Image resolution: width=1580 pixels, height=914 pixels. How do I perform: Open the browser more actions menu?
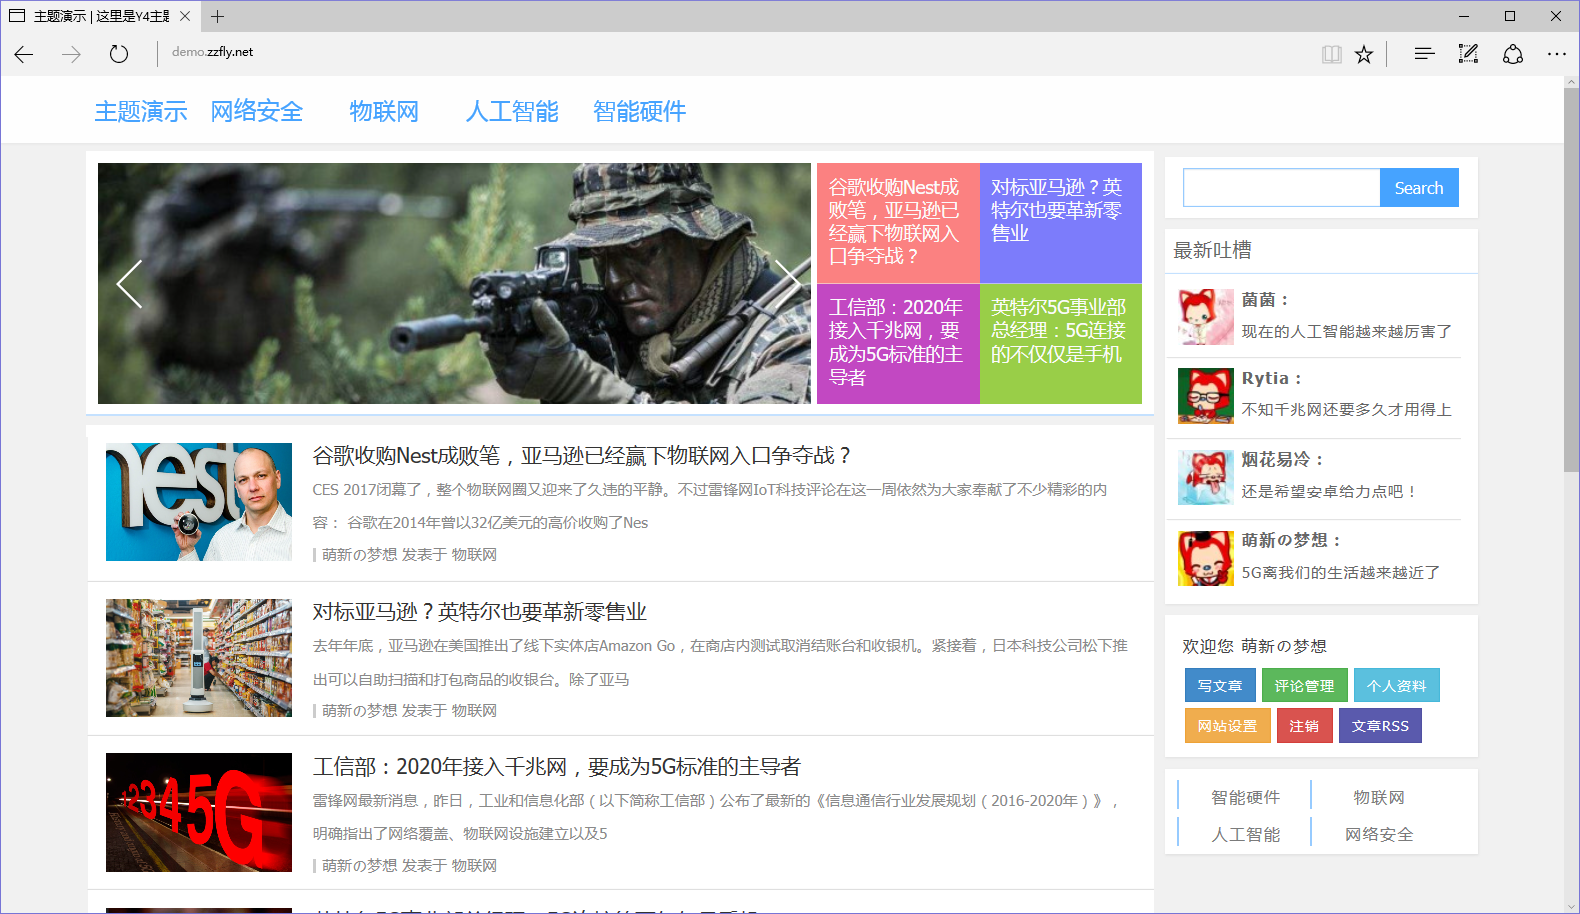pyautogui.click(x=1557, y=54)
